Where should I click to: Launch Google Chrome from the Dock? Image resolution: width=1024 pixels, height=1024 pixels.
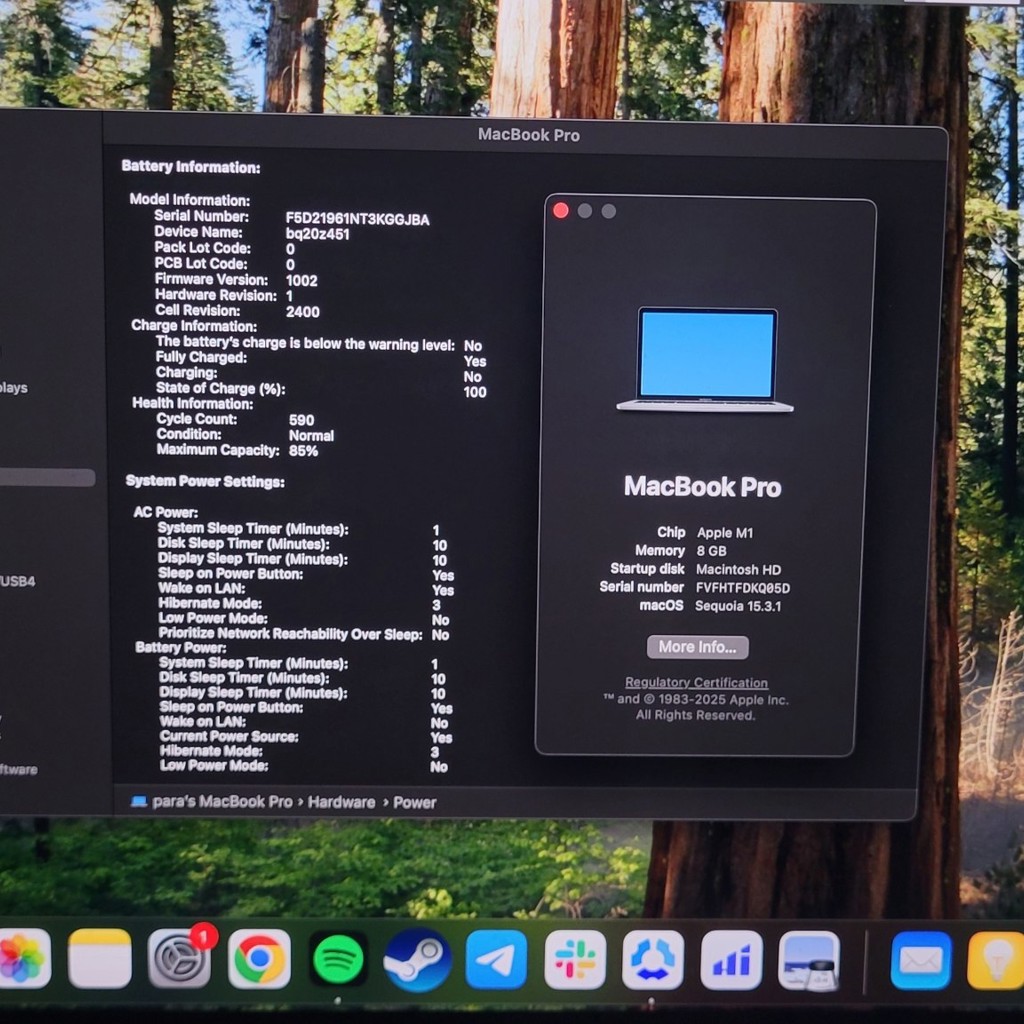click(259, 959)
